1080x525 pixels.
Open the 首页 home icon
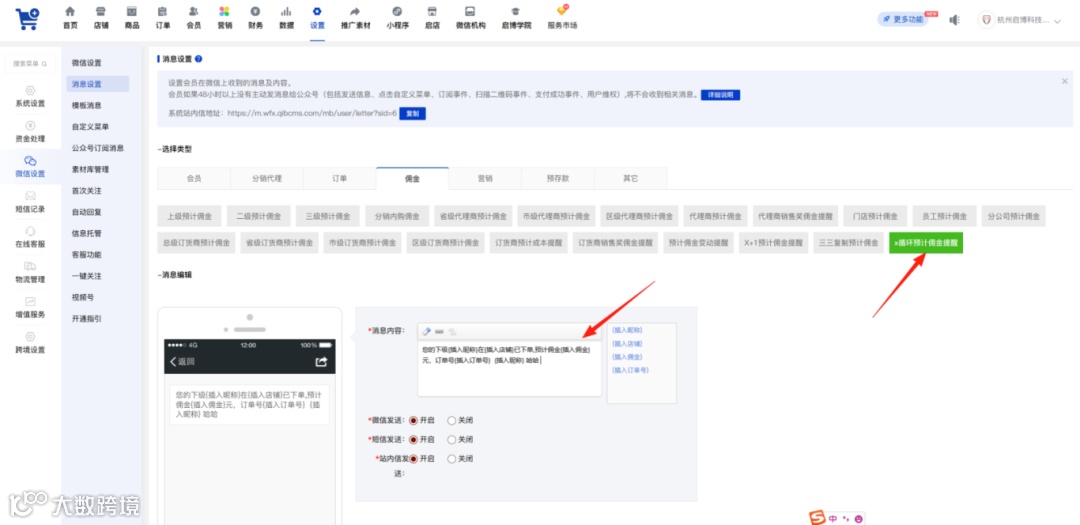coord(70,17)
